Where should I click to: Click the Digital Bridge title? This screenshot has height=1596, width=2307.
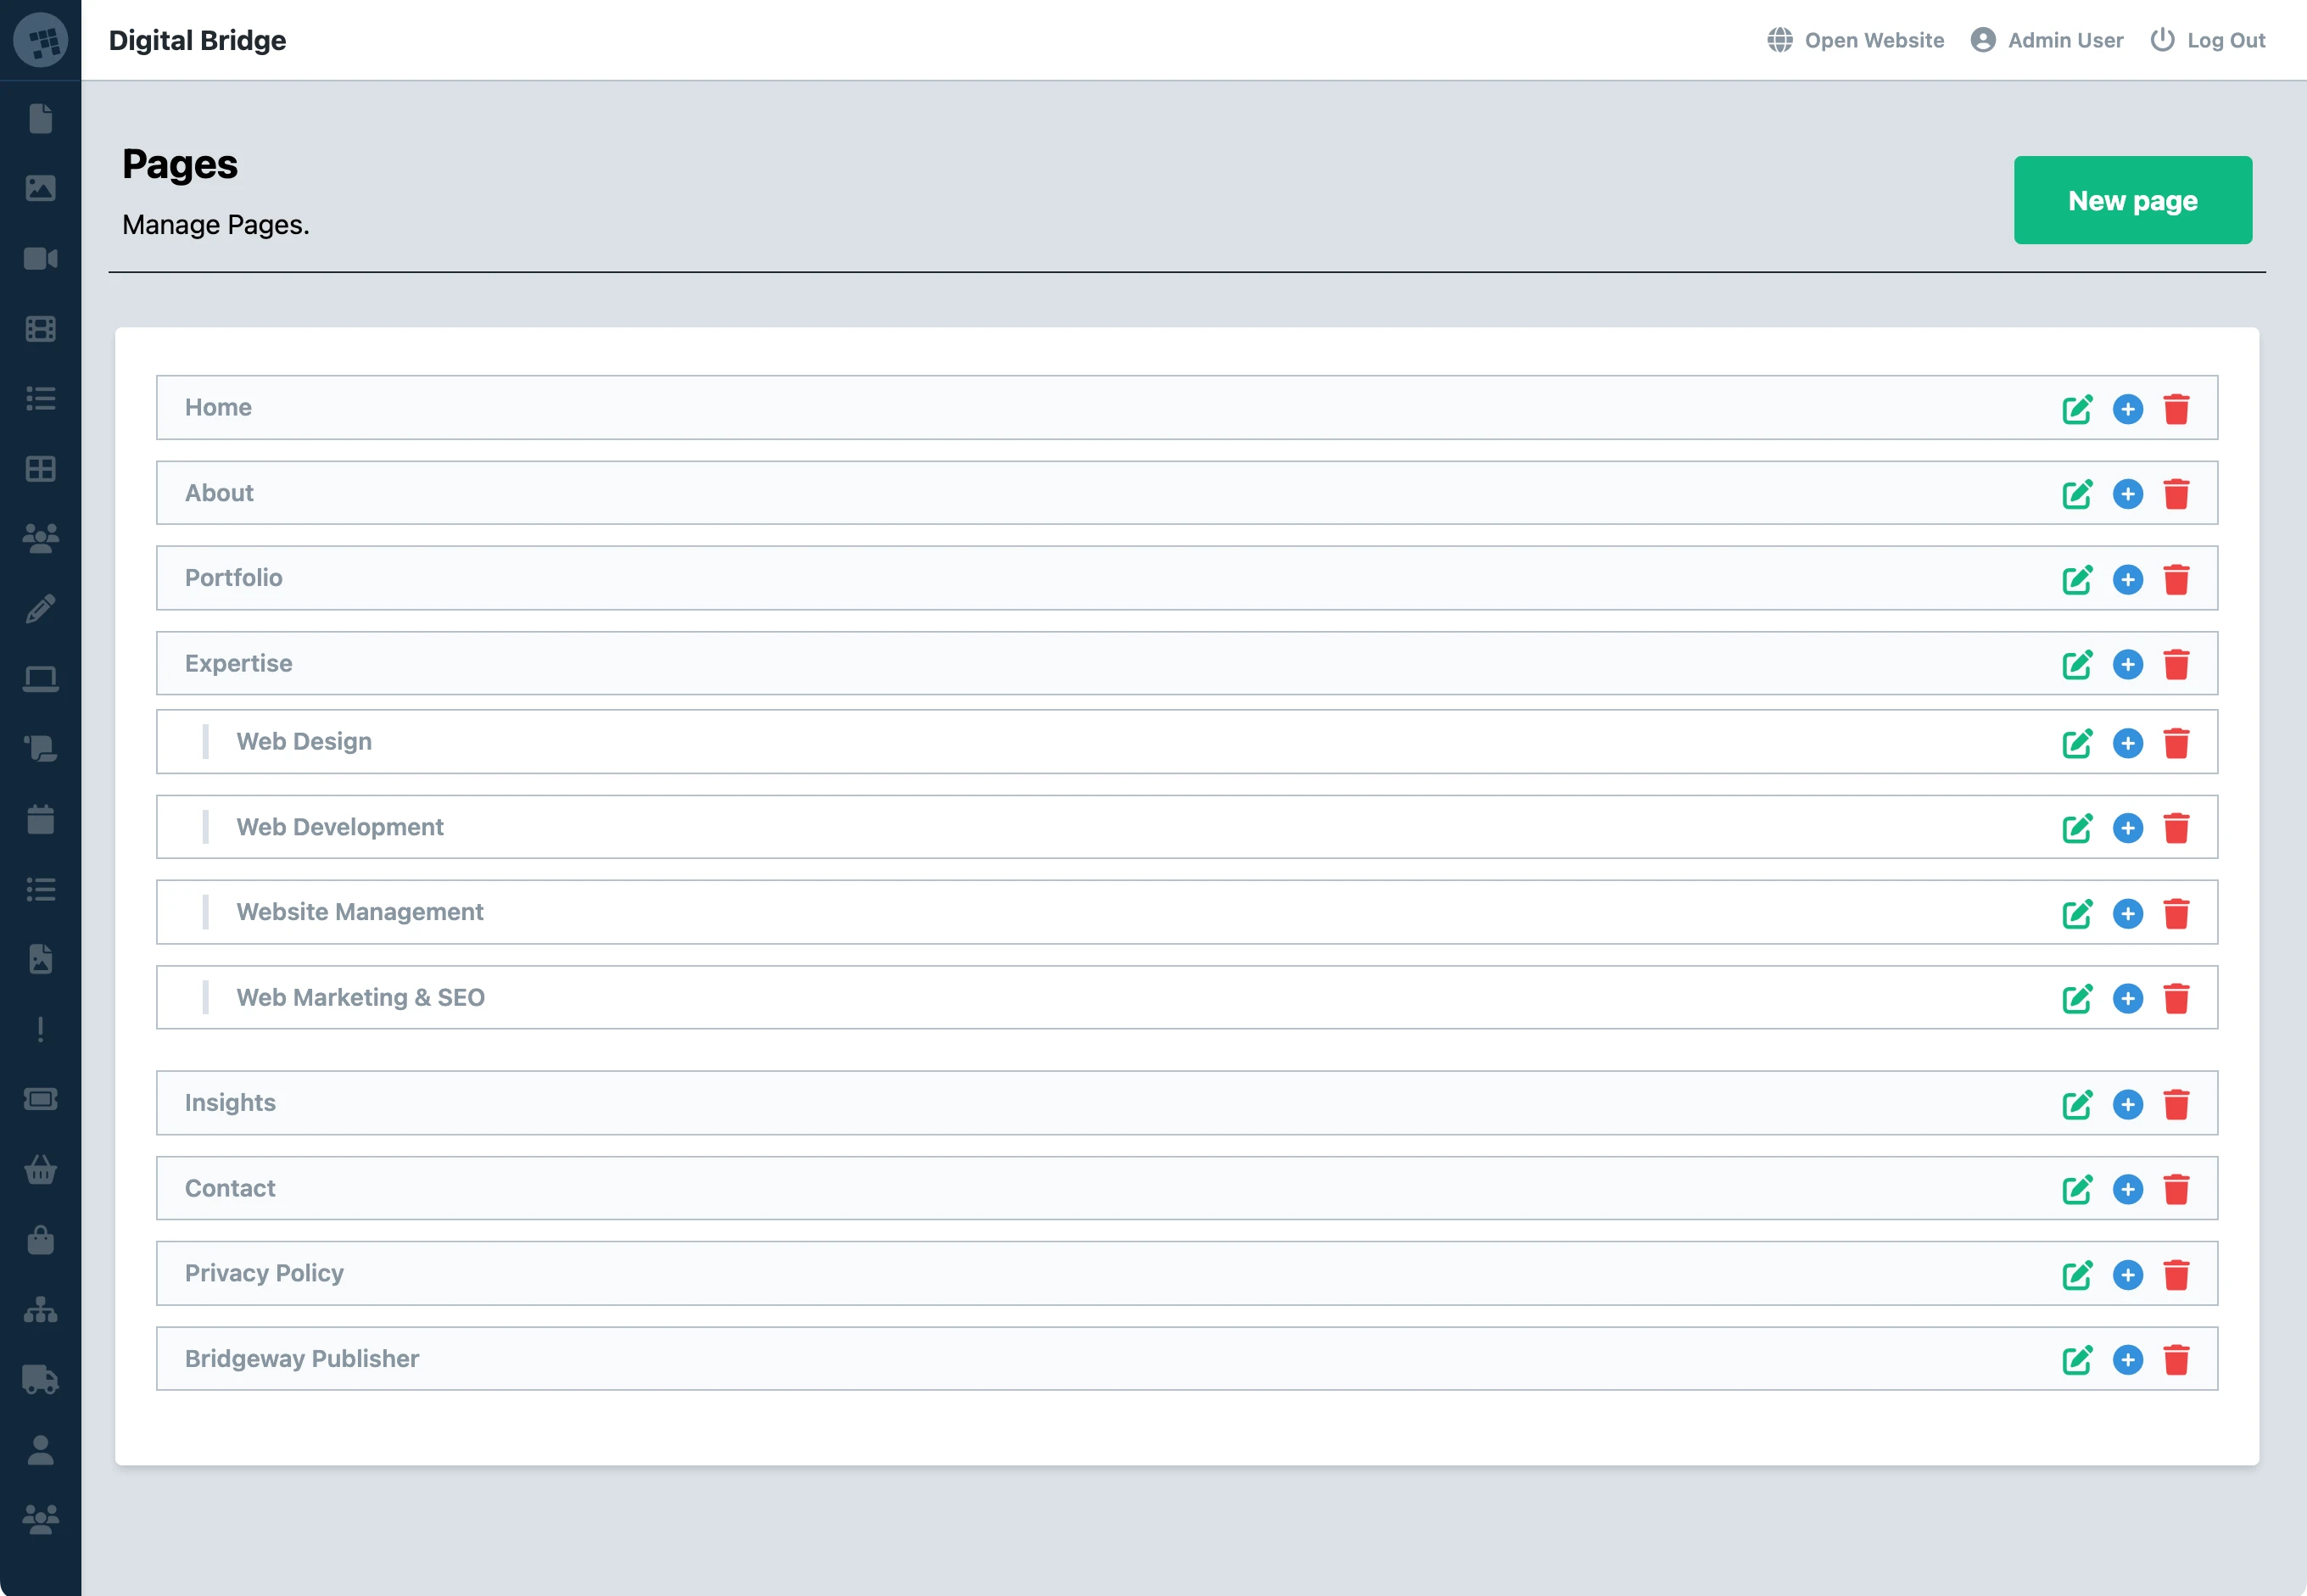[197, 40]
